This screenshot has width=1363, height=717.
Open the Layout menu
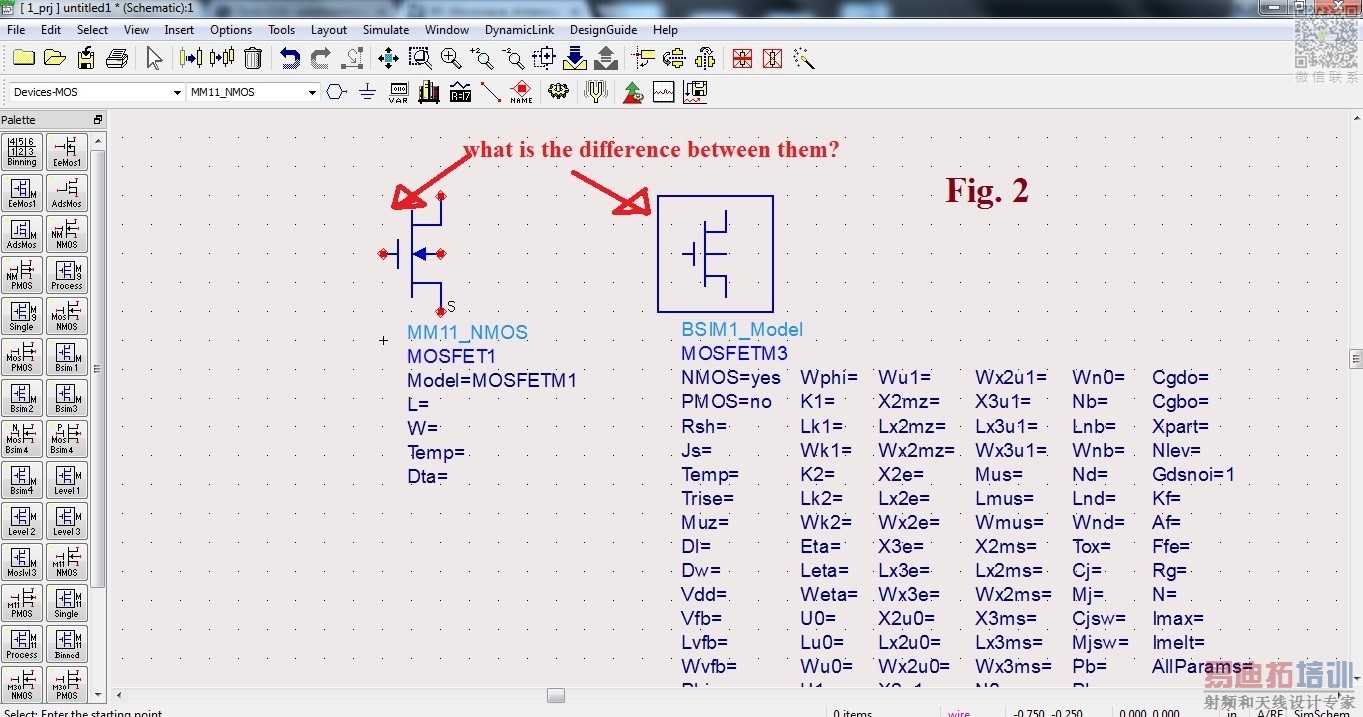pos(329,30)
